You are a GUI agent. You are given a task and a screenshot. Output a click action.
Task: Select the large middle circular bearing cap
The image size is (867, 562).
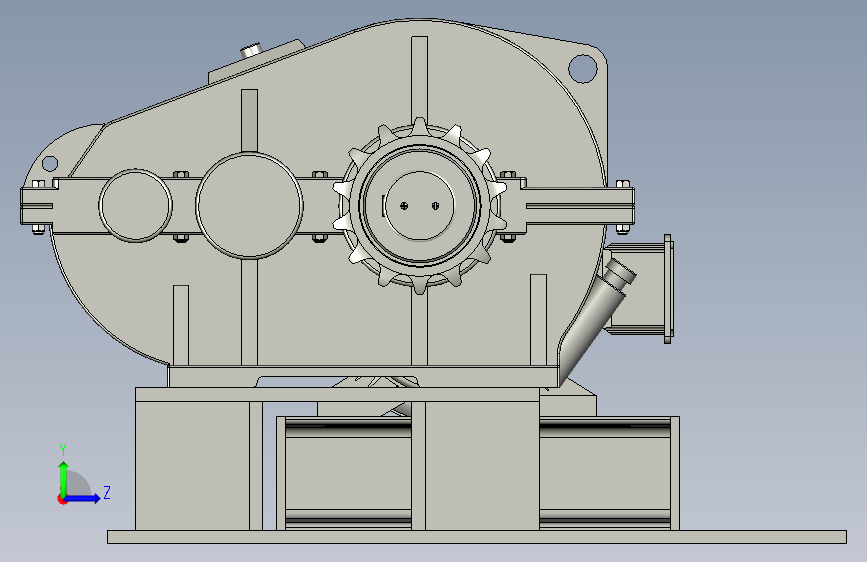click(x=249, y=205)
